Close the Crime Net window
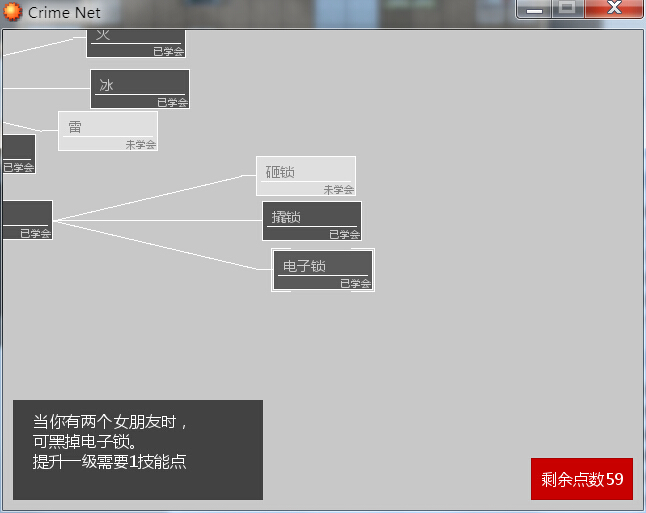Screen dimensions: 646x513 point(613,9)
